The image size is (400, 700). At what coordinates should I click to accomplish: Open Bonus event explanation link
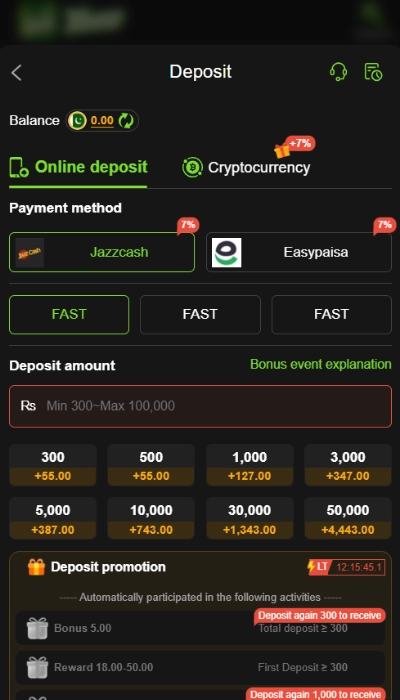[321, 364]
